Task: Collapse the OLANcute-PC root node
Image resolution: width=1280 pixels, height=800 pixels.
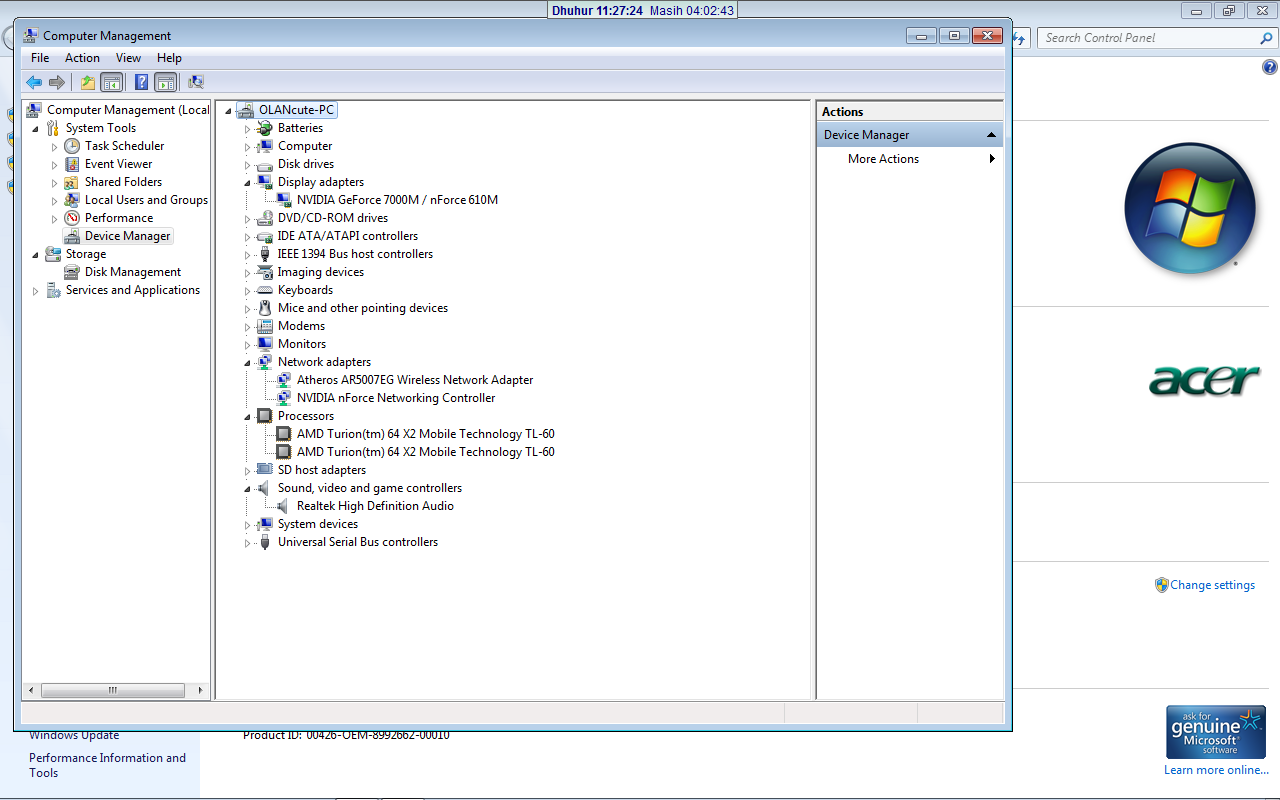Action: click(229, 111)
